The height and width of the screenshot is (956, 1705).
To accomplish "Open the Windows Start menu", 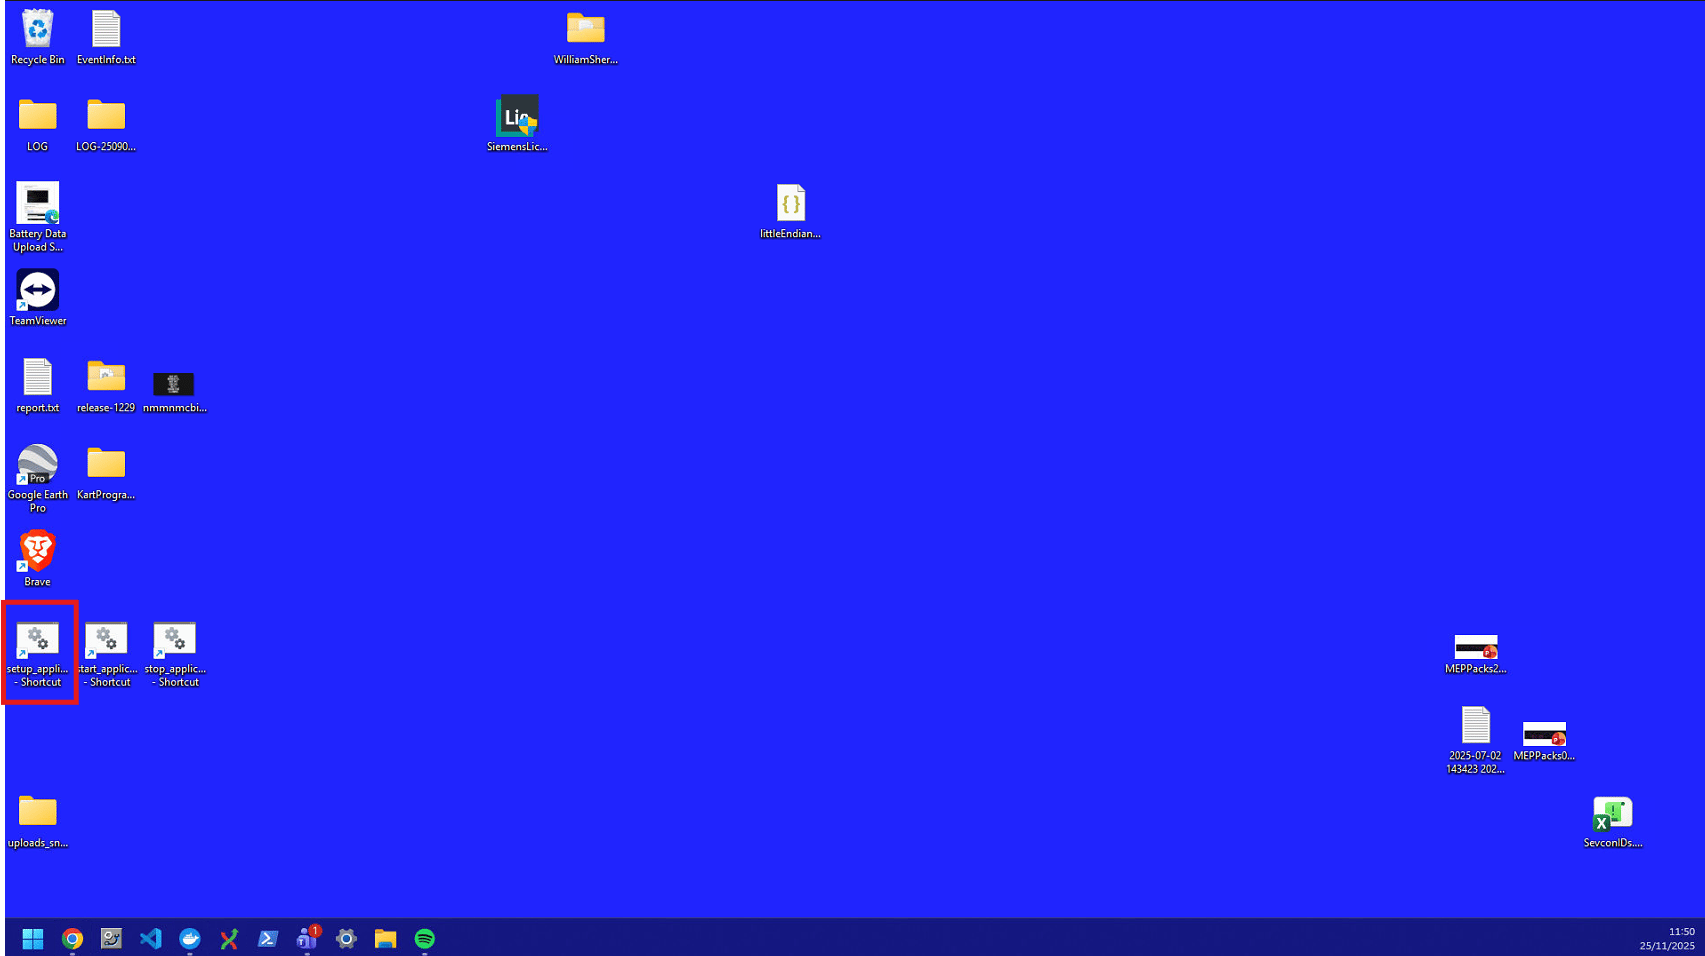I will [x=33, y=939].
